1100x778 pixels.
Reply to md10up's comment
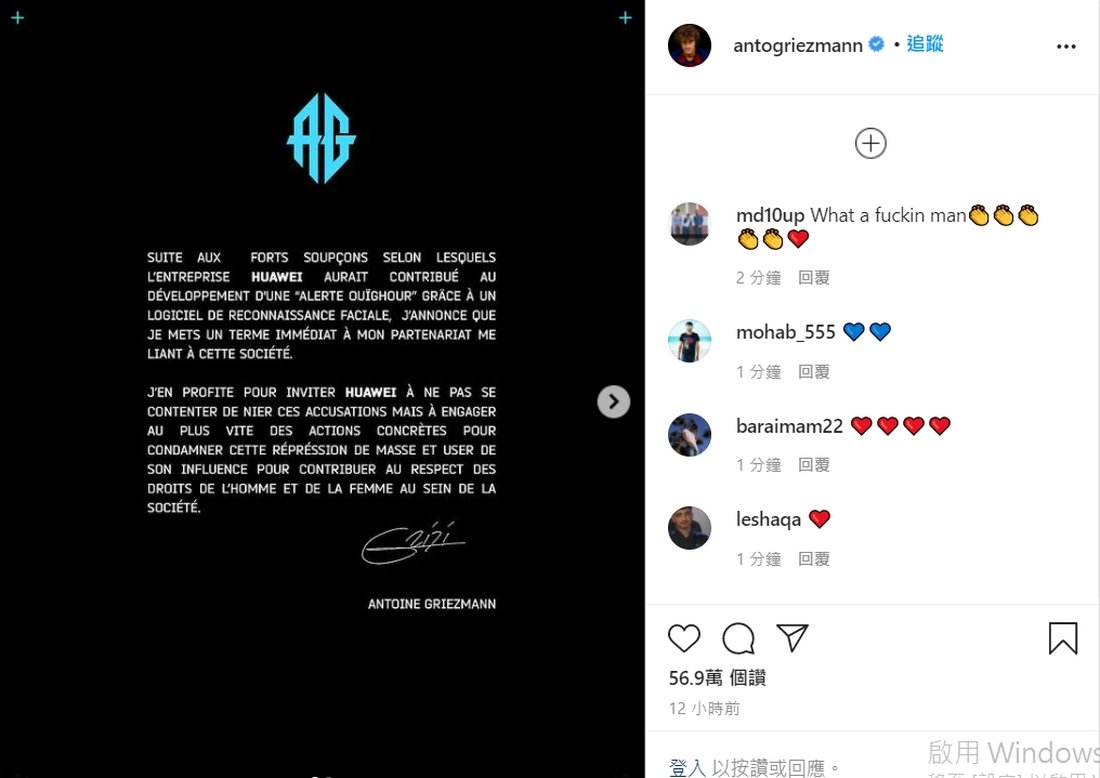coord(814,278)
